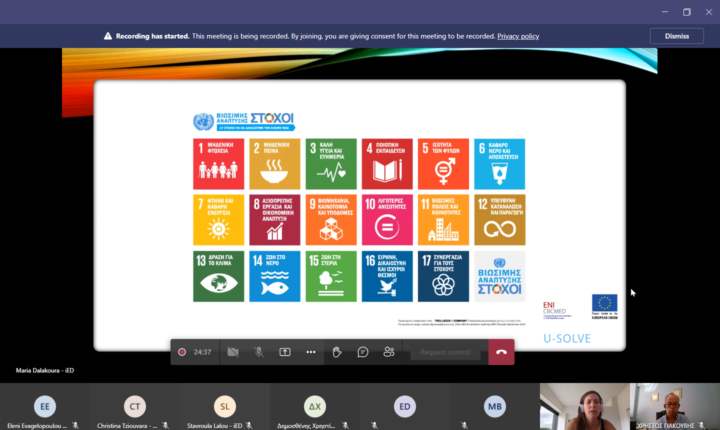Screen dimensions: 720x430
Task: Click the UN emblem in slide header
Action: 203,122
